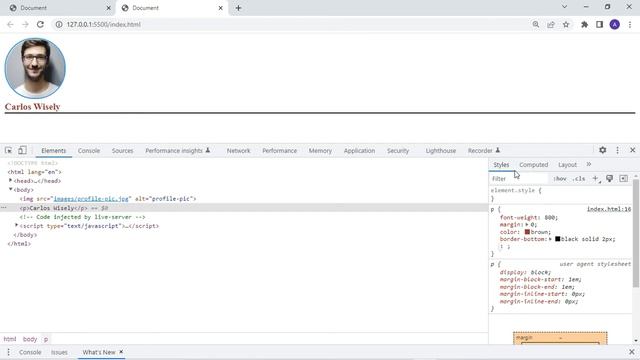Open the profile avatar A
The width and height of the screenshot is (640, 360).
[x=614, y=24]
